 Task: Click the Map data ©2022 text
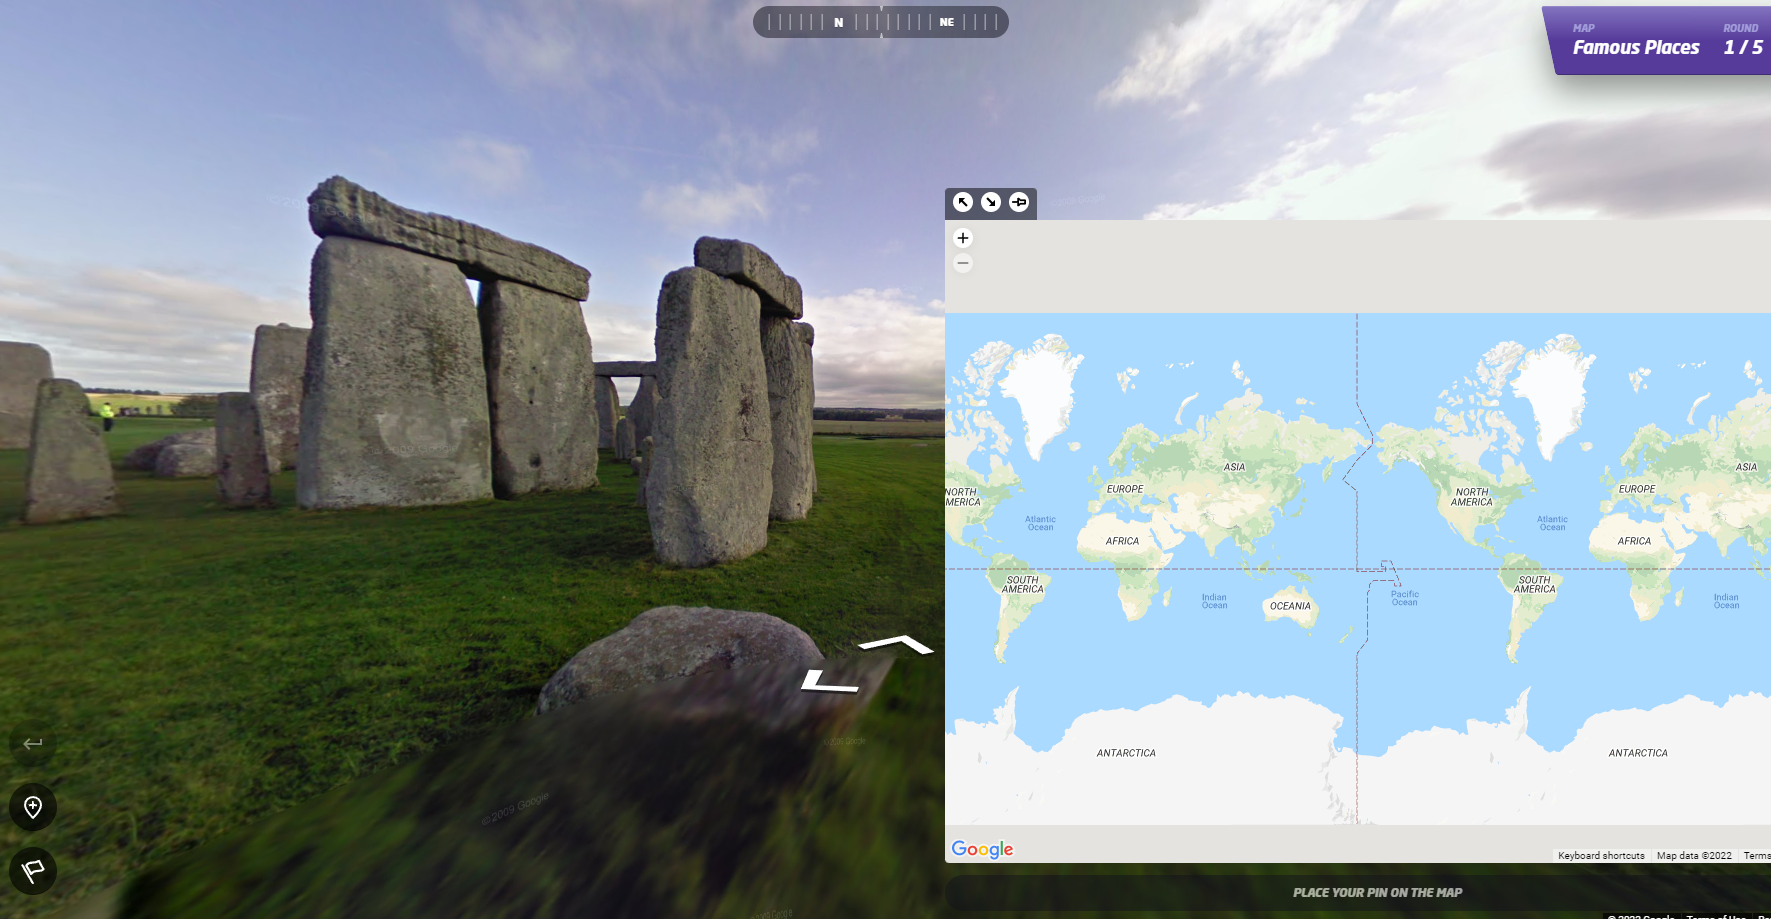[1694, 856]
